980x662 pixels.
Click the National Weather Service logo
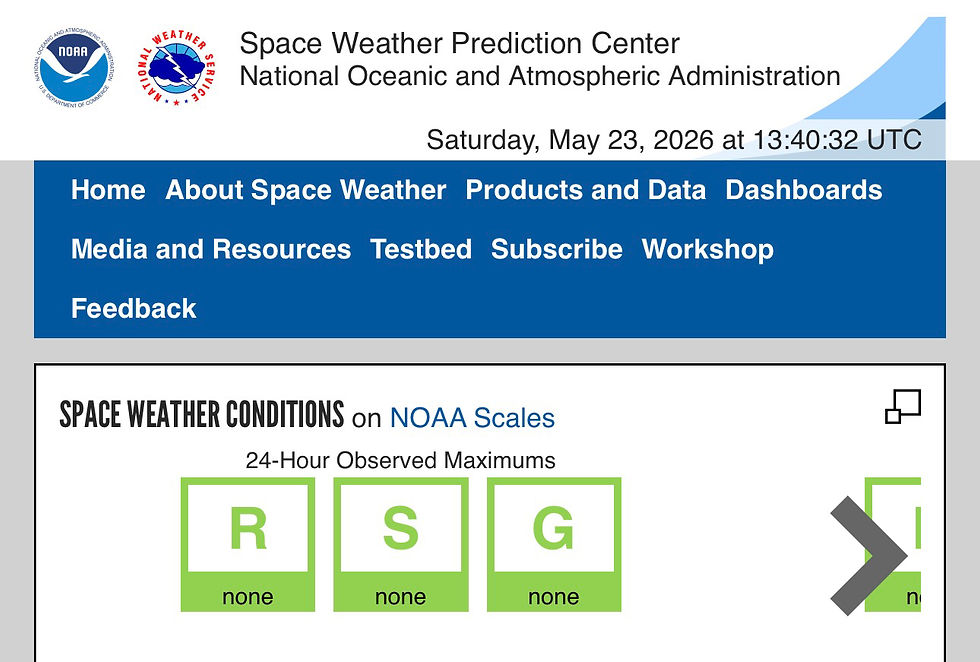177,68
